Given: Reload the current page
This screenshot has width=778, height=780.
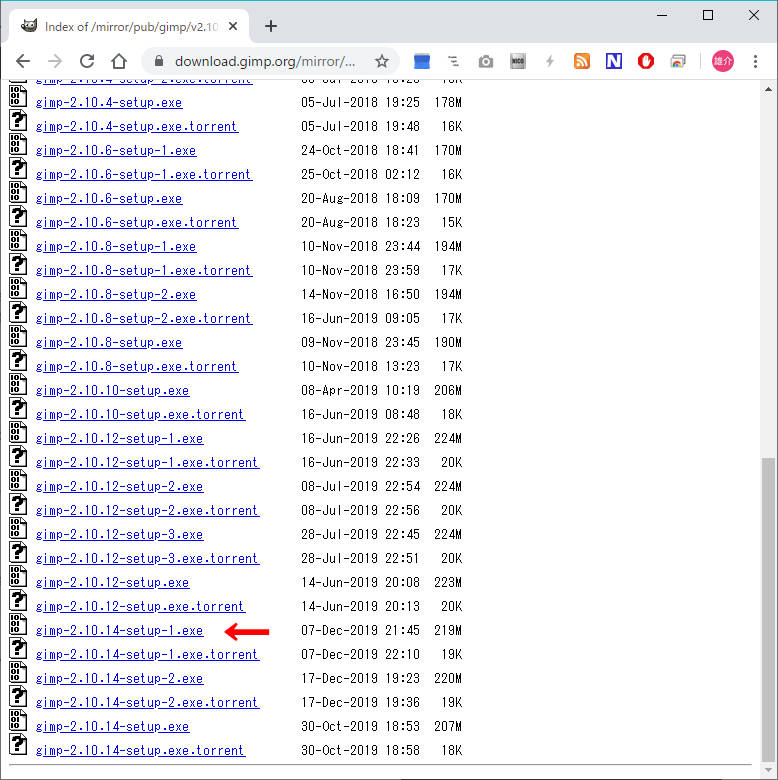Looking at the screenshot, I should click(87, 61).
